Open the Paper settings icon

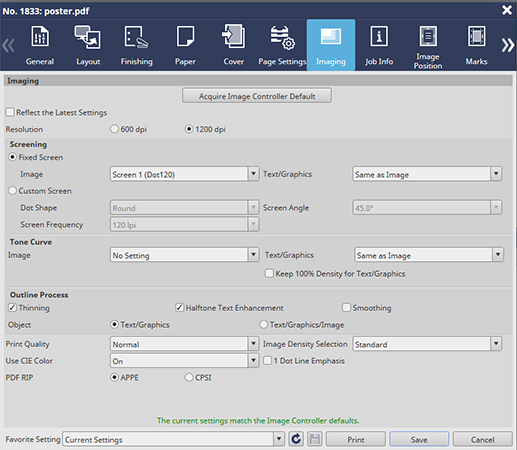[185, 37]
